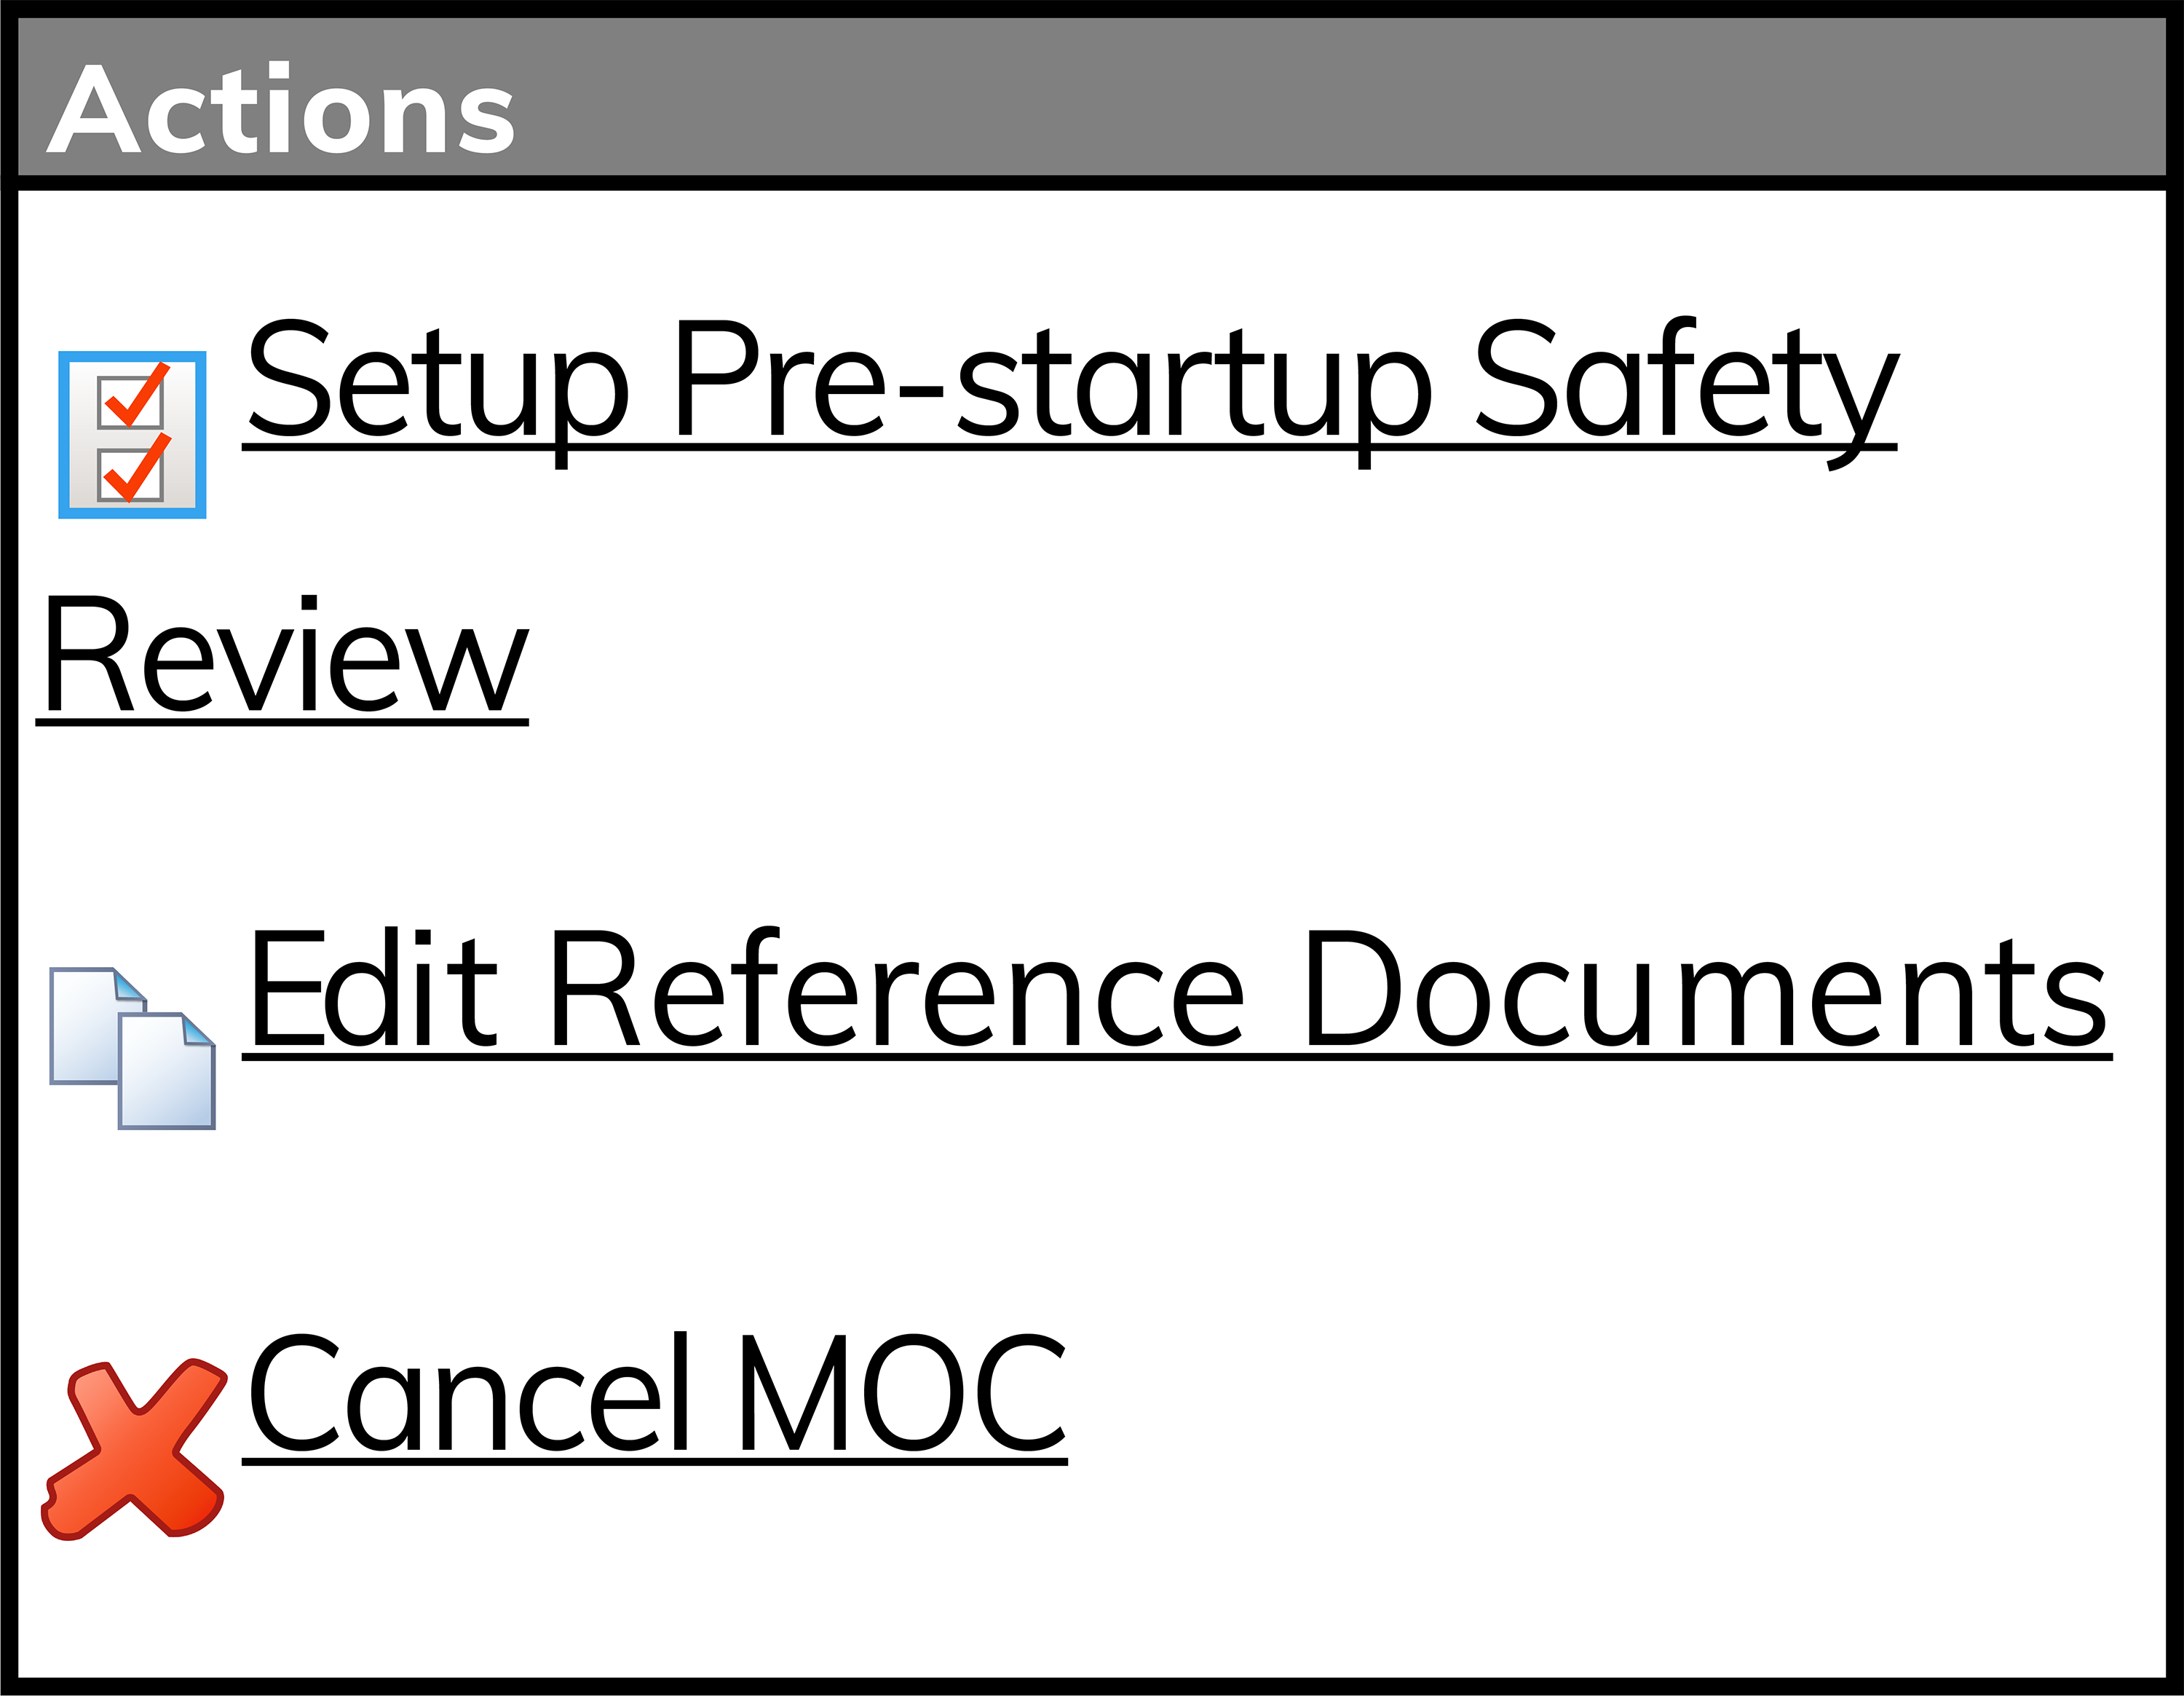Open the Edit Reference Documents link
This screenshot has height=1696, width=2184.
pos(1177,990)
